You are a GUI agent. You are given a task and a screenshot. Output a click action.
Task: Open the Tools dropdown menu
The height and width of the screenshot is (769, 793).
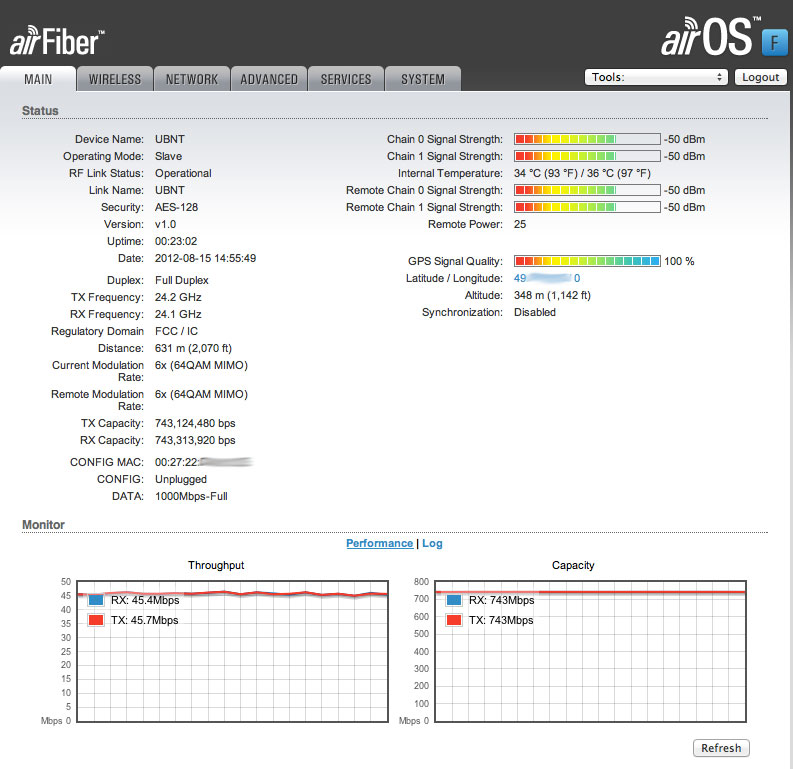656,77
